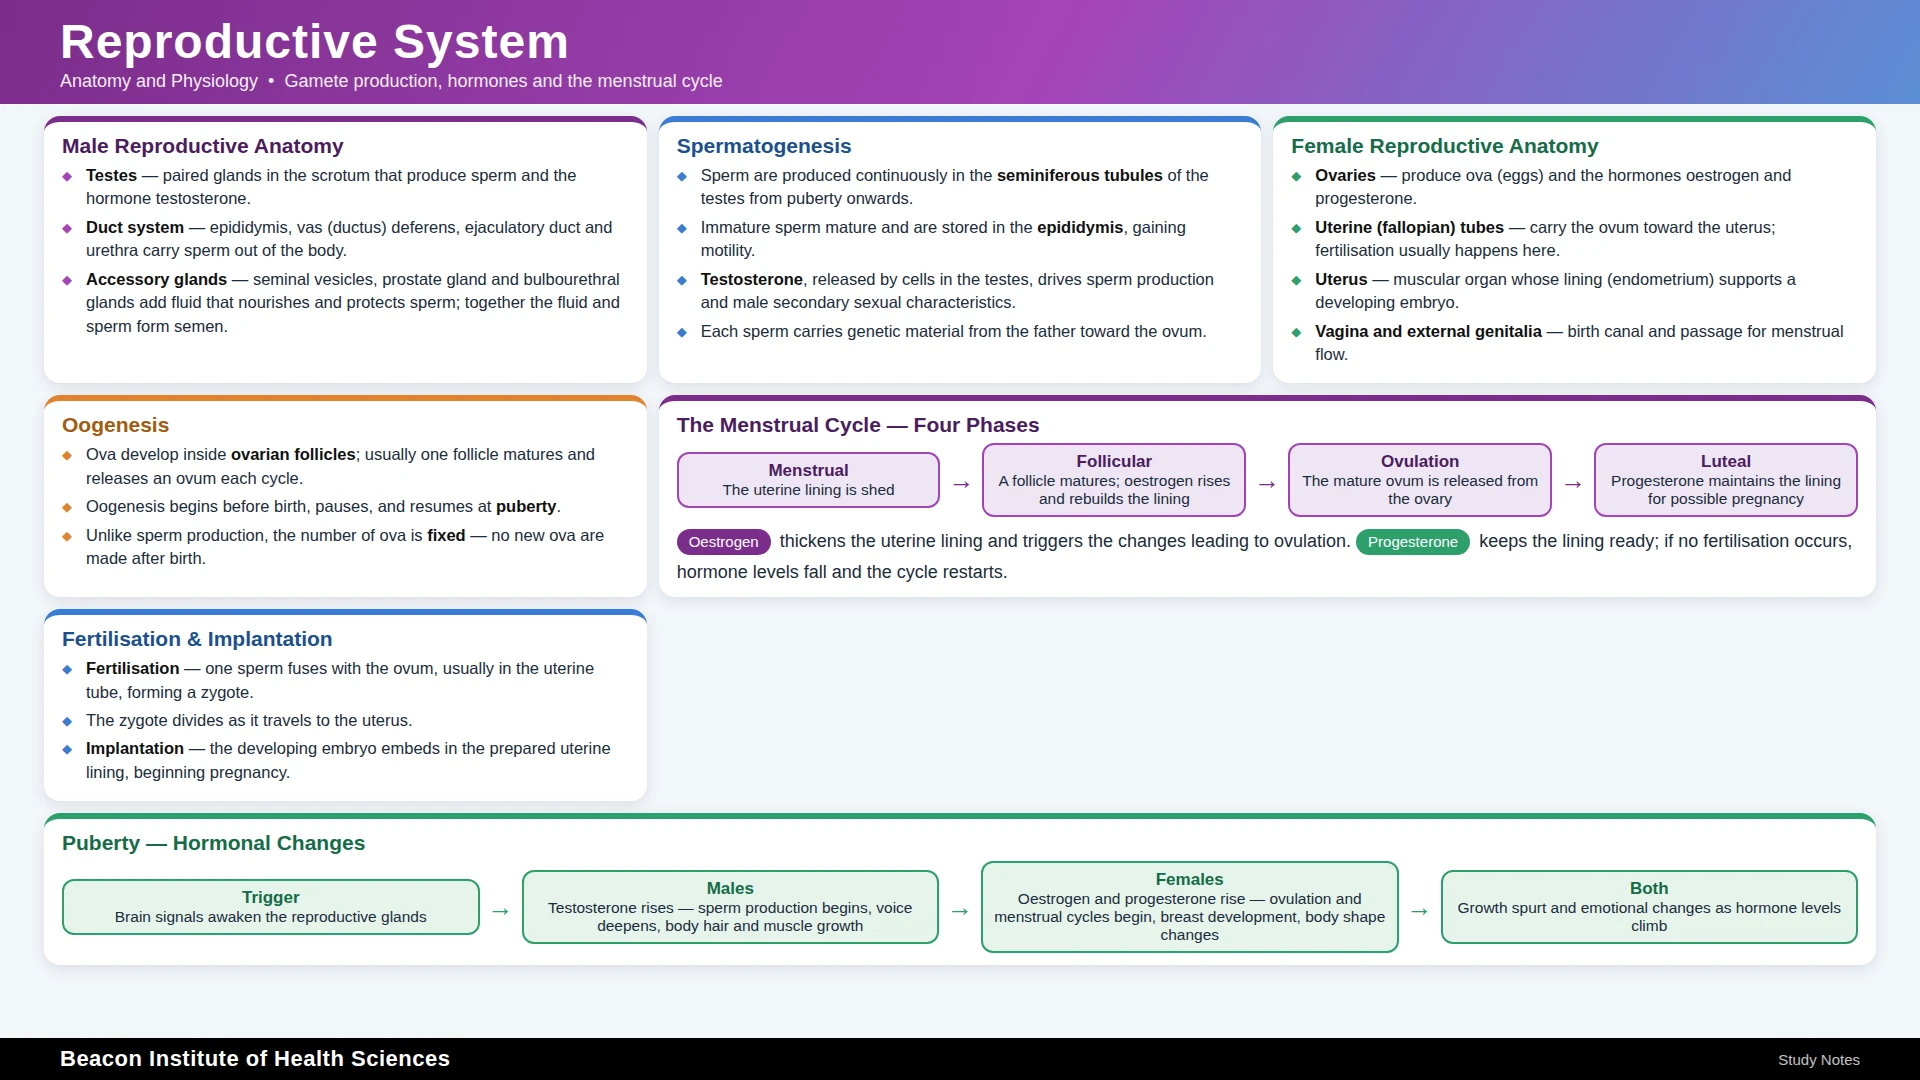Click bold Testosterone in Spermatogenesis card
The width and height of the screenshot is (1920, 1080).
[x=751, y=279]
